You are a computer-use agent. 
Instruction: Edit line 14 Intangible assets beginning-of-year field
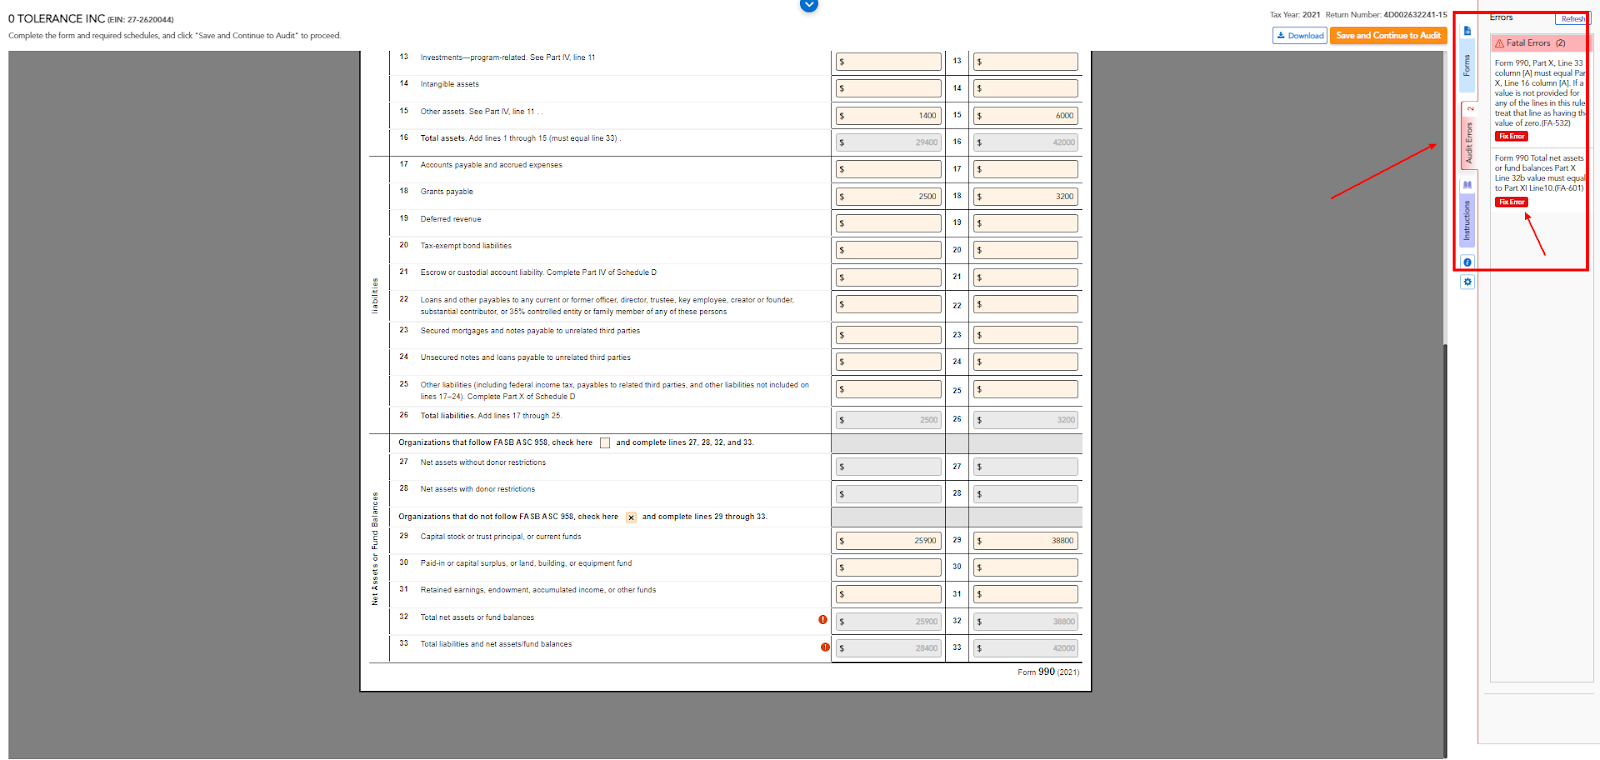click(888, 89)
